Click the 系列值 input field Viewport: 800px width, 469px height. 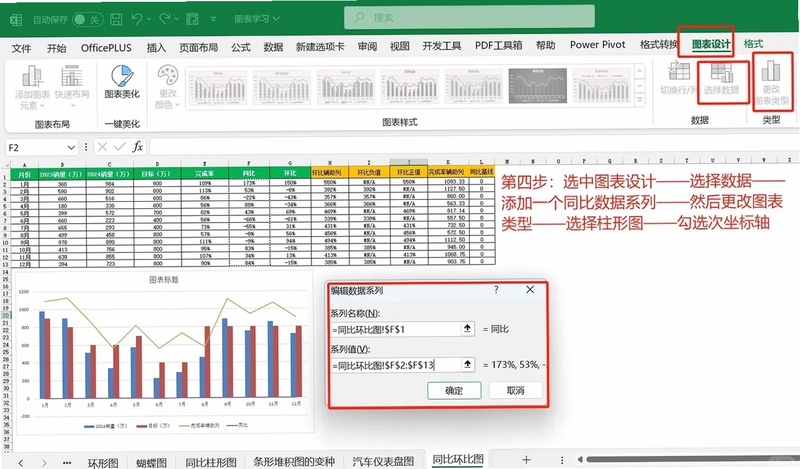tap(395, 364)
